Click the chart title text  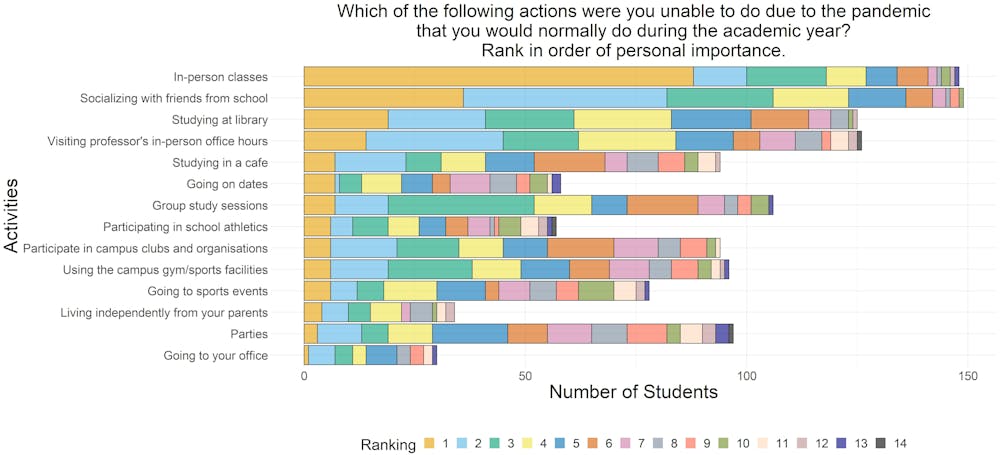pos(633,31)
